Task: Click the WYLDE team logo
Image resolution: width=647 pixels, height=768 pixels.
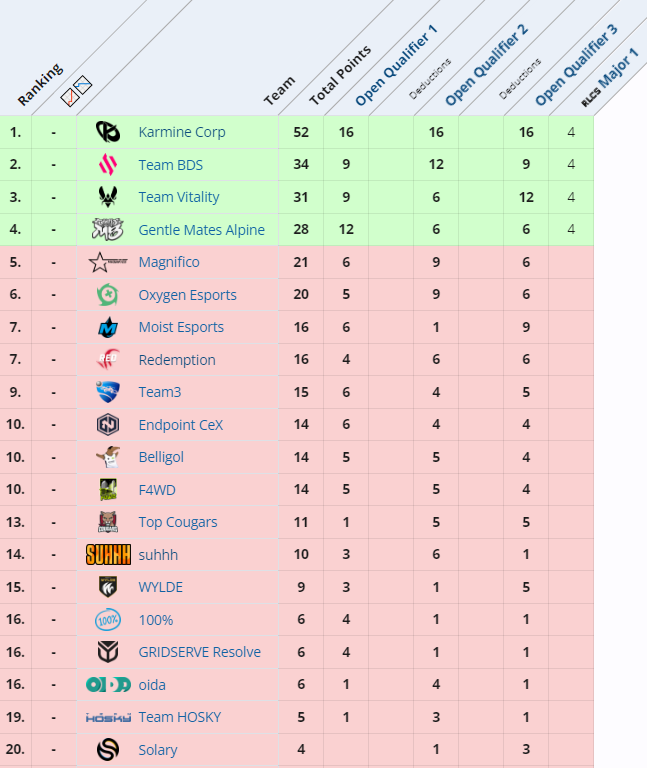Action: (108, 587)
